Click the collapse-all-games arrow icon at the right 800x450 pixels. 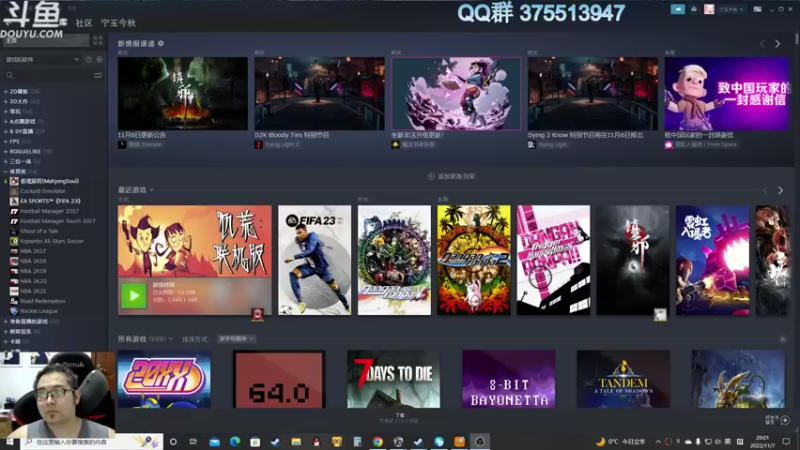pos(783,339)
